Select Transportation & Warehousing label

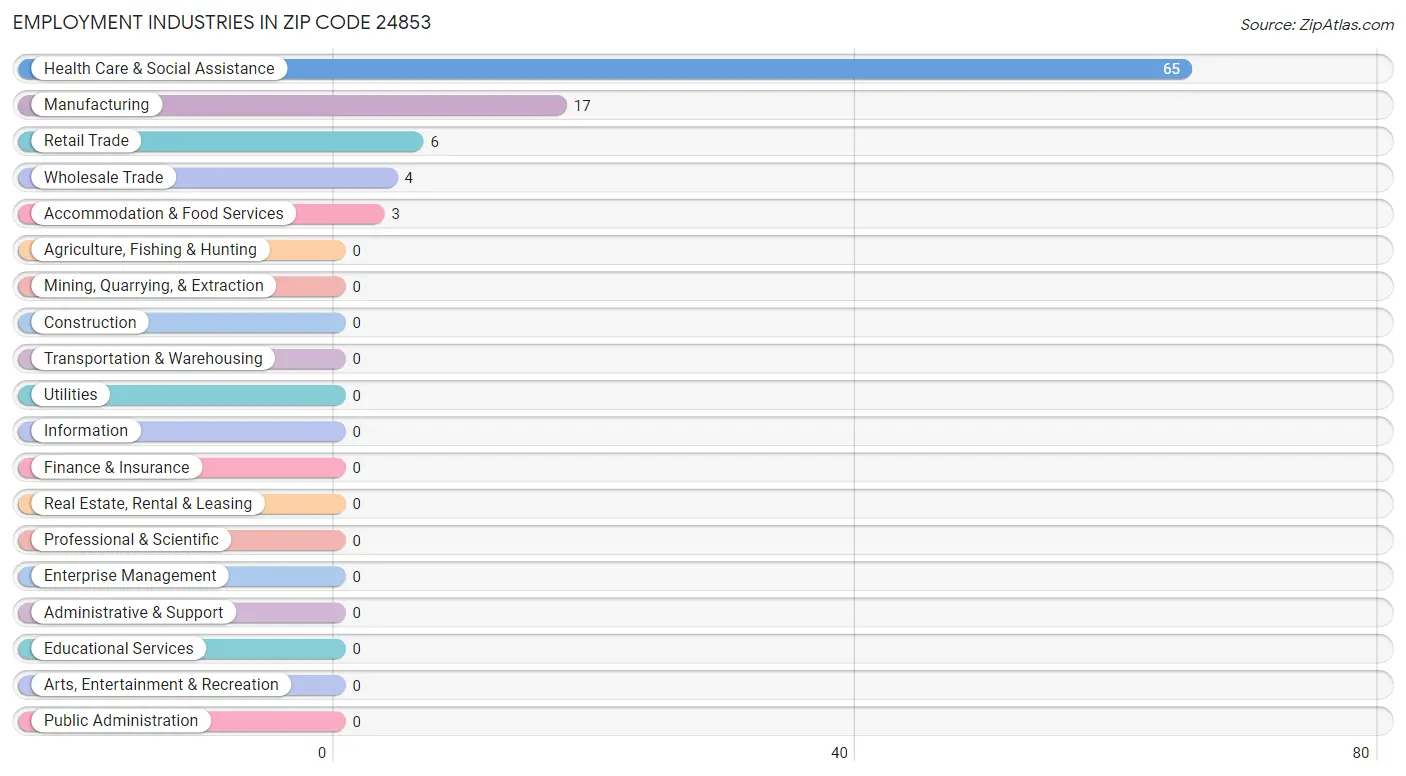tap(153, 358)
